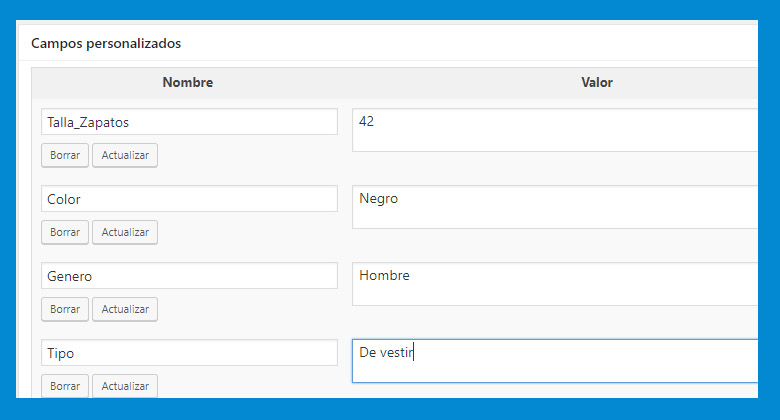780x420 pixels.
Task: Edit the value field containing Negro
Action: click(555, 207)
